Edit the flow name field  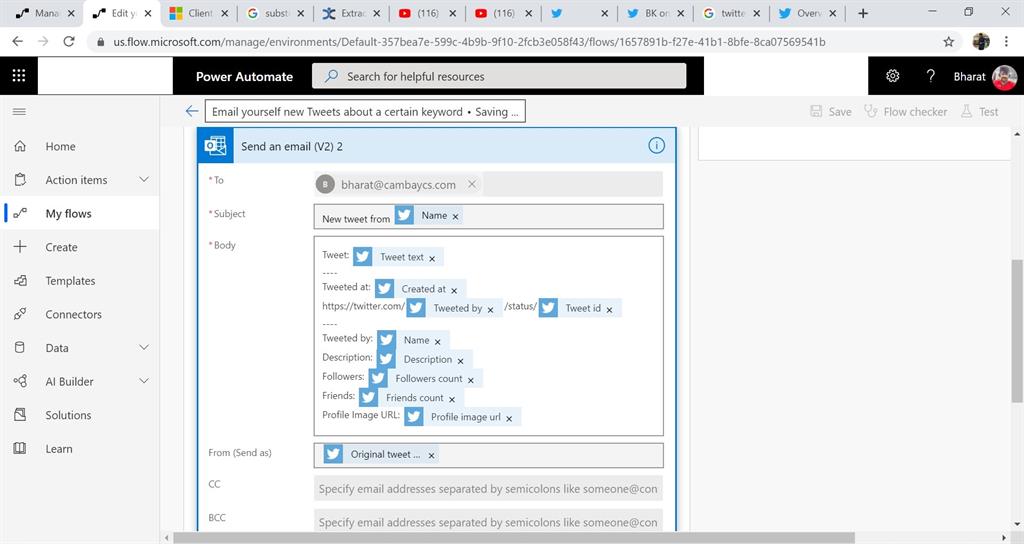click(x=365, y=112)
